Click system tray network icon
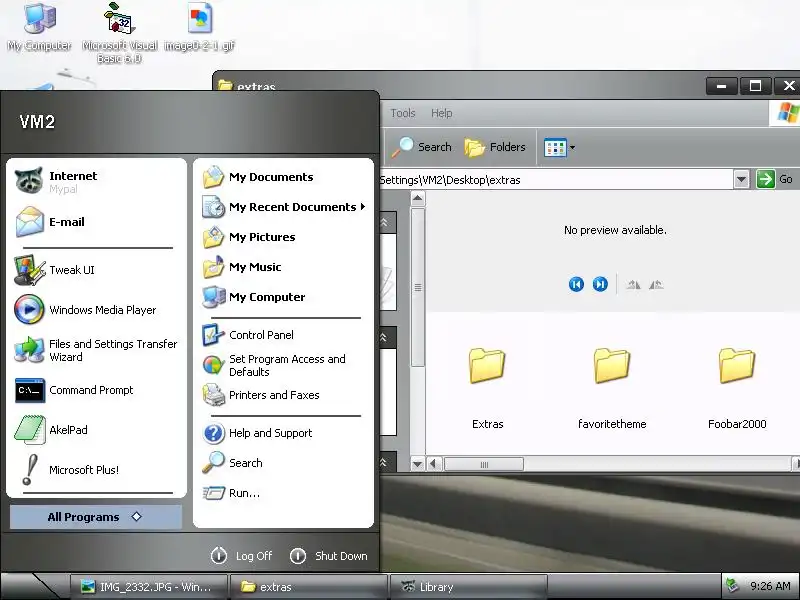Viewport: 800px width, 600px height. (733, 585)
